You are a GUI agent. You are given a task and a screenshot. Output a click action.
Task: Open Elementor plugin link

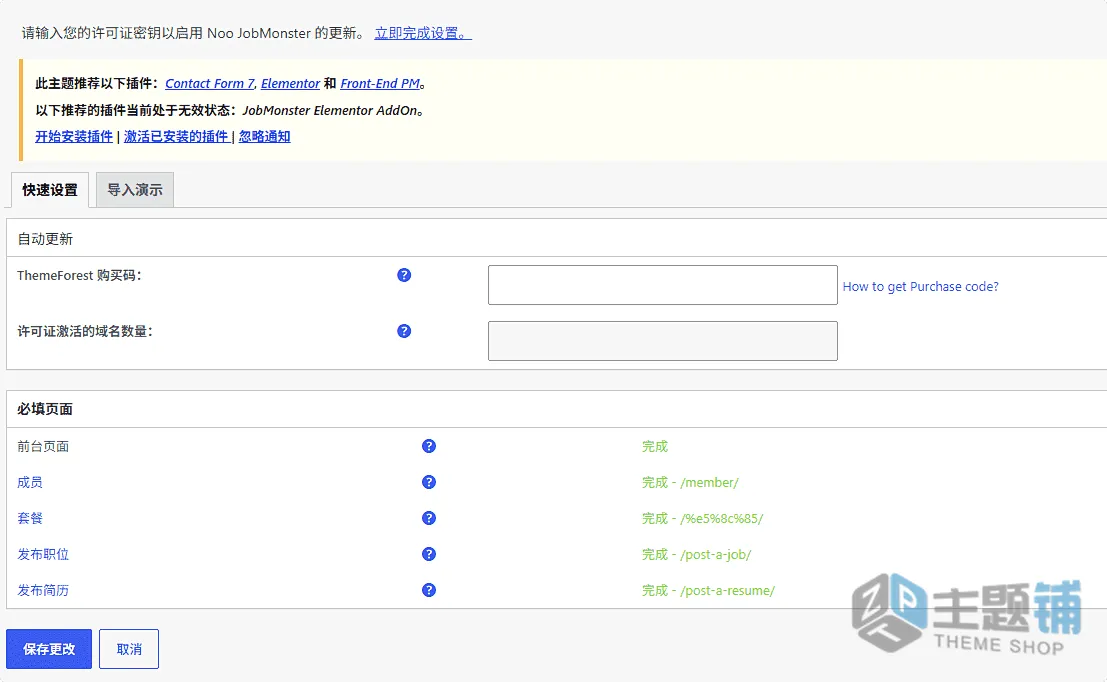(x=290, y=83)
